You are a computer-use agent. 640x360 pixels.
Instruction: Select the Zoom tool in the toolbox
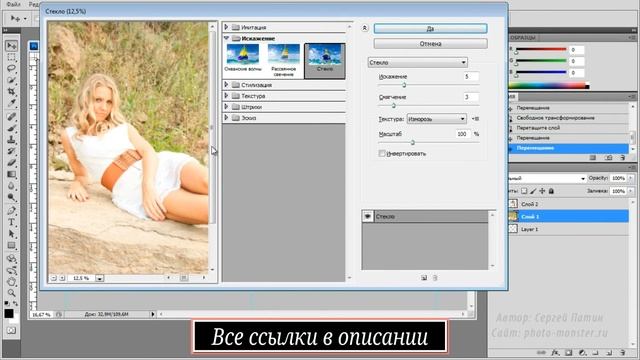click(11, 293)
